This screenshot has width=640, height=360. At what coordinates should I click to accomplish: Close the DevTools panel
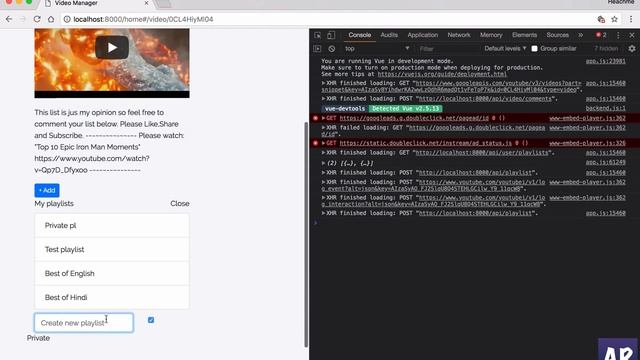click(x=632, y=35)
